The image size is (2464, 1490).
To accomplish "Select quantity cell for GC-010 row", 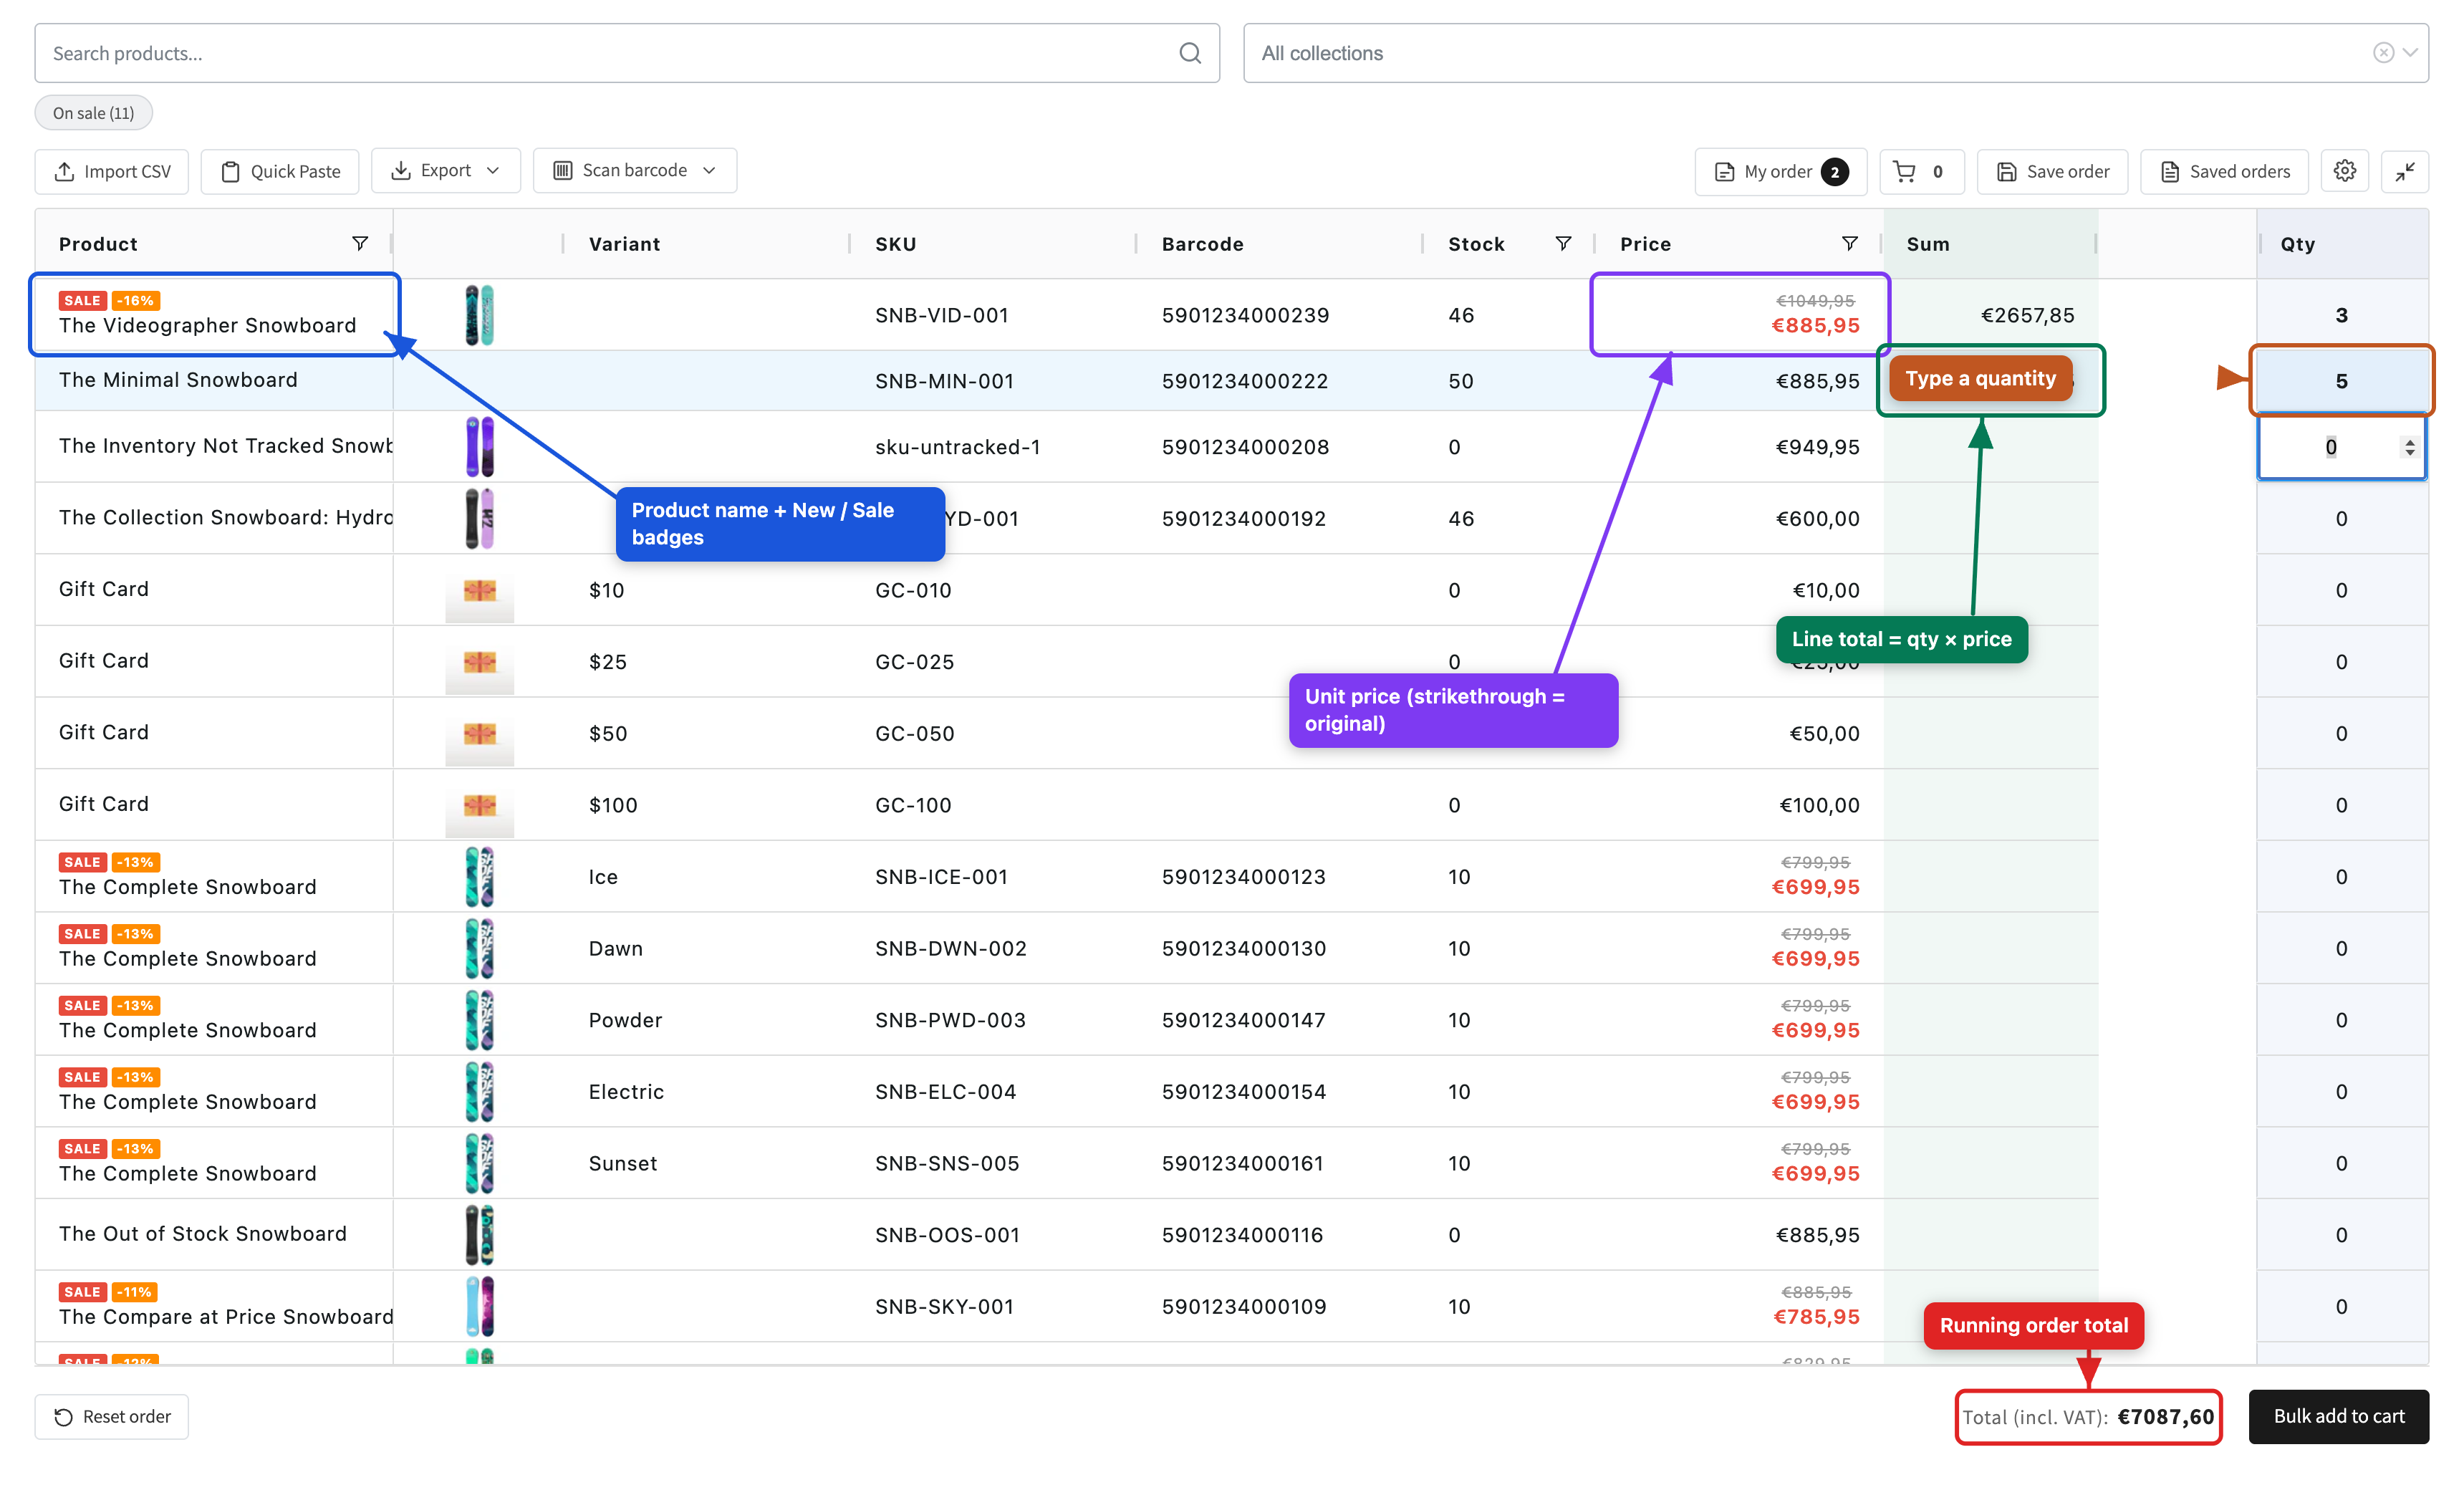I will coord(2341,590).
